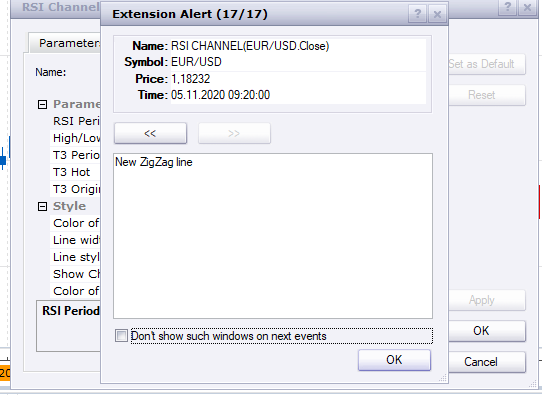Collapse the Parameters tree section
The image size is (542, 395).
pyautogui.click(x=42, y=104)
